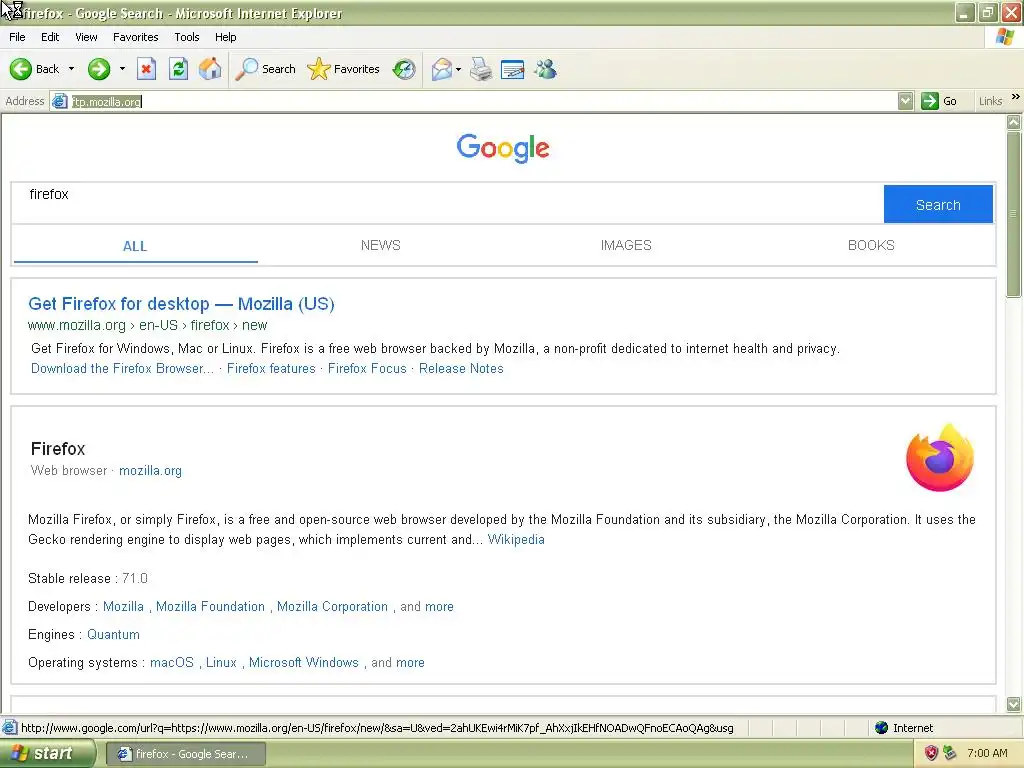Click the blue Search button
Image resolution: width=1024 pixels, height=768 pixels.
tap(938, 204)
